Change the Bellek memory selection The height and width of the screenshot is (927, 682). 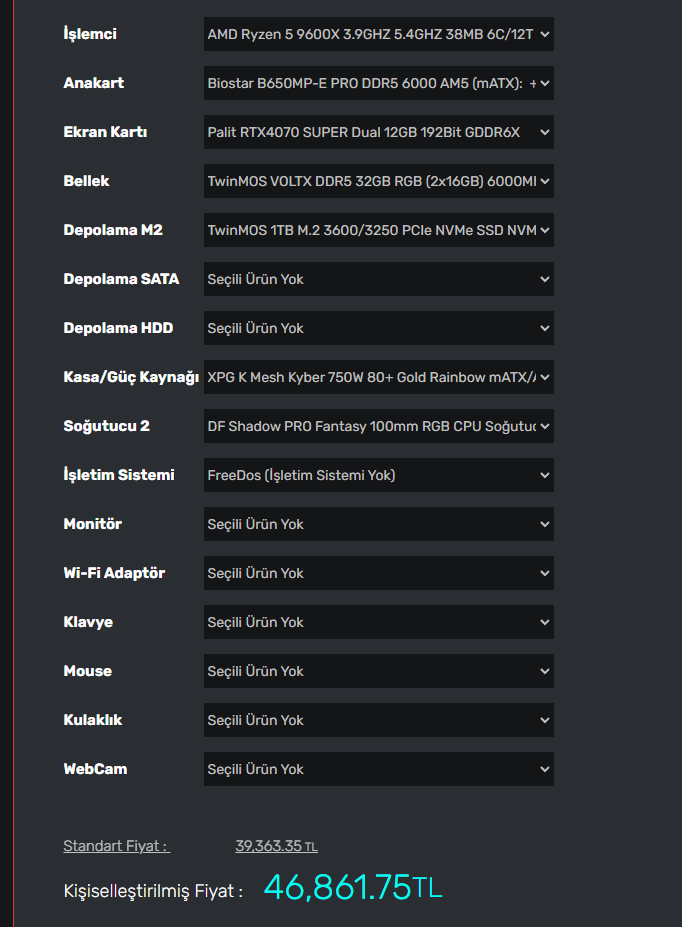coord(378,181)
